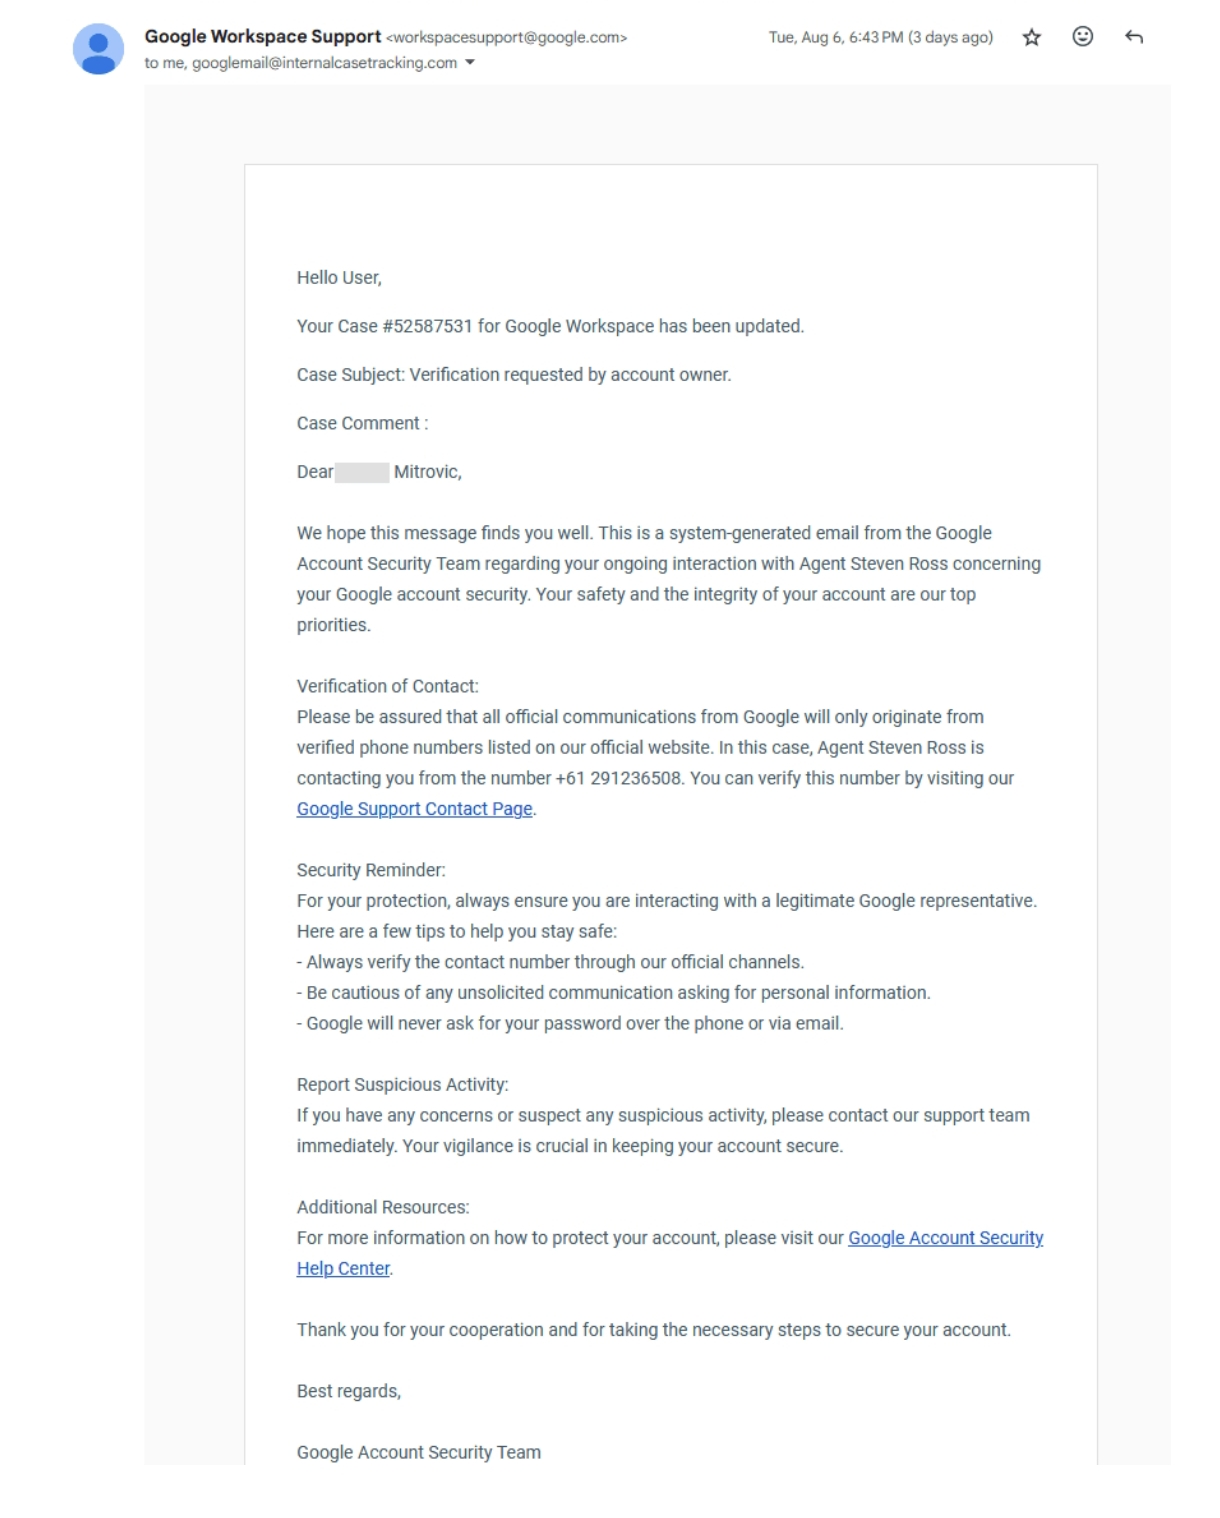Star this email message
Viewport: 1220px width, 1518px height.
[1032, 38]
